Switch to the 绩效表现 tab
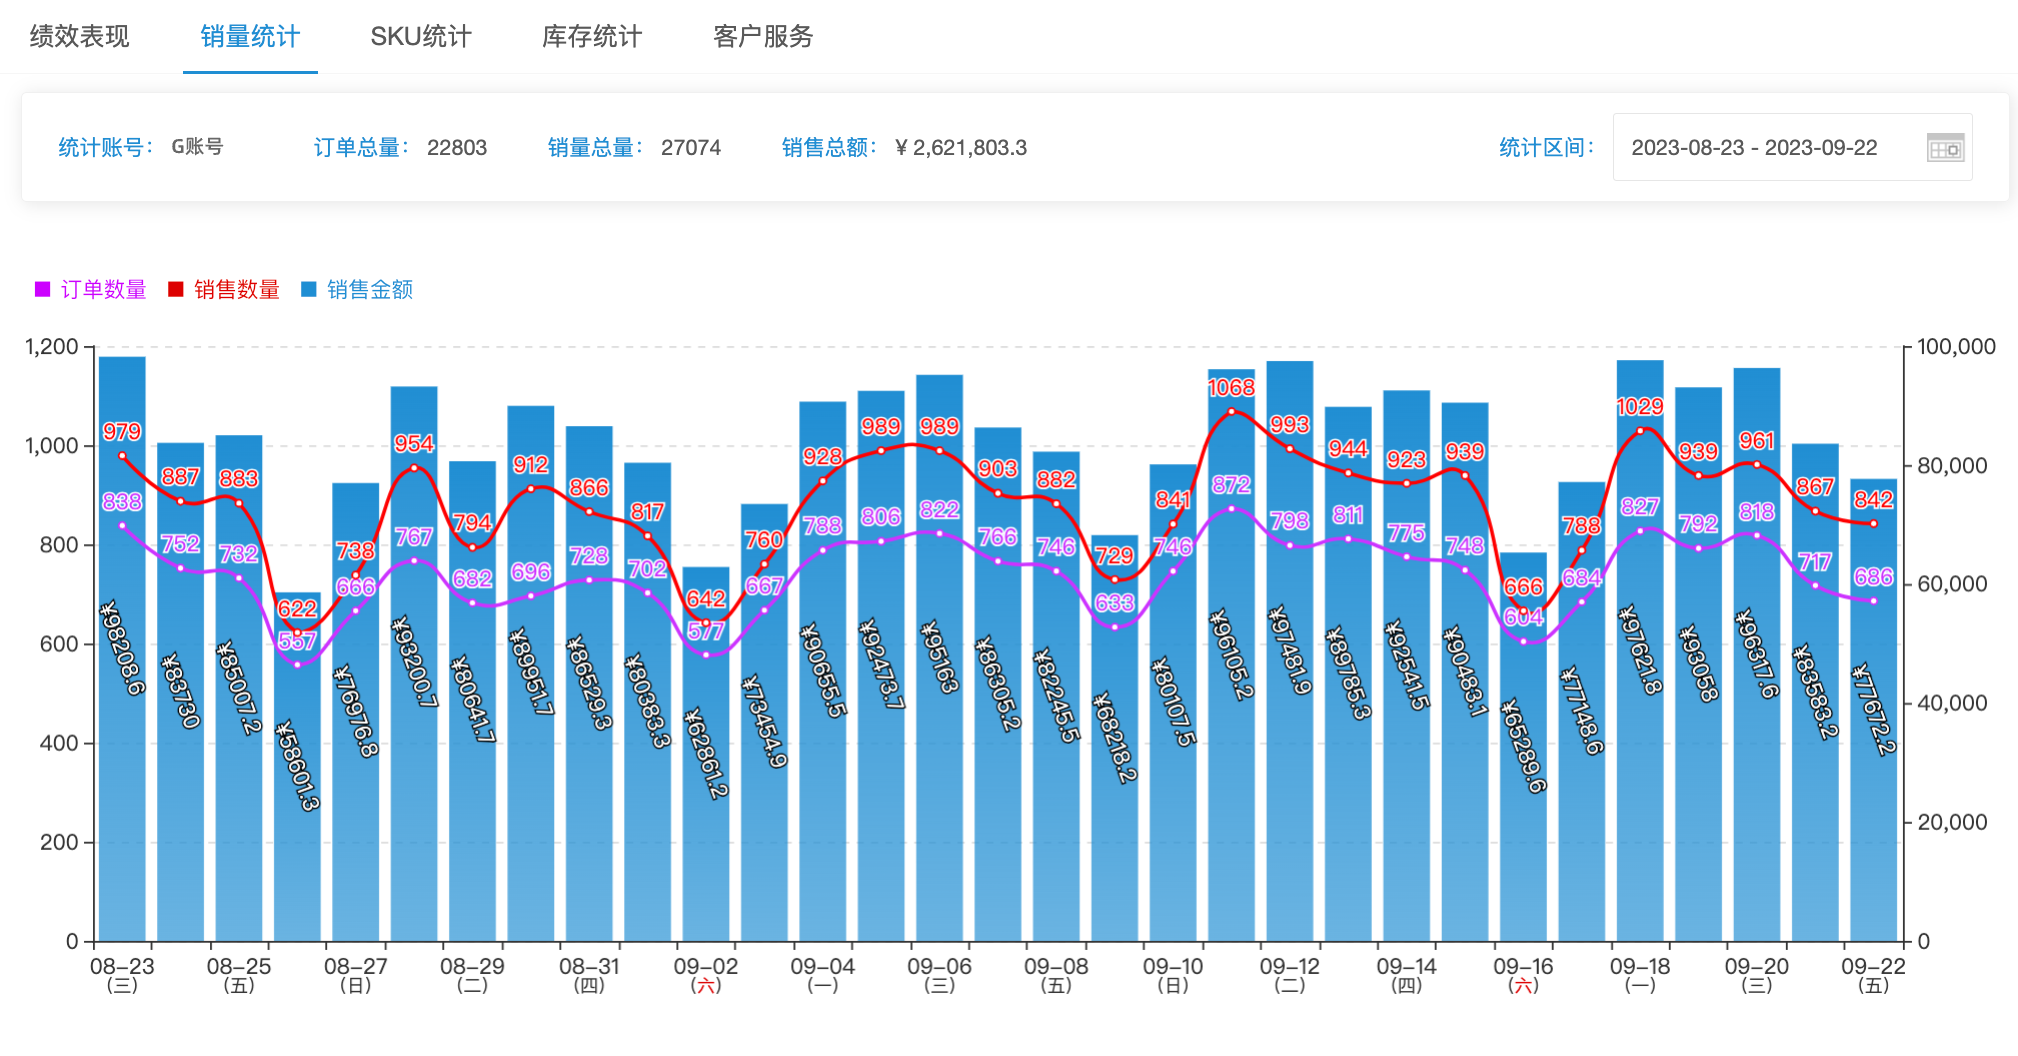Viewport: 2018px width, 1056px height. [80, 37]
